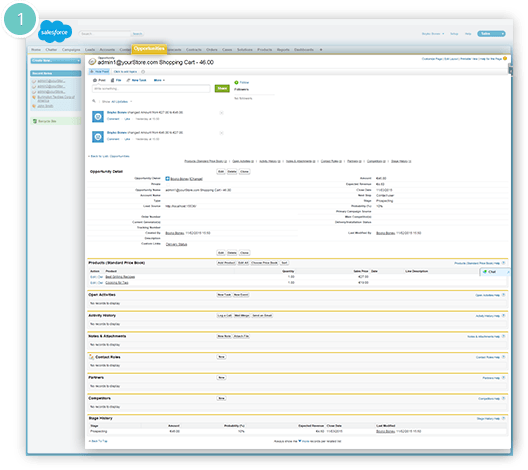Expand the Create New dropdown in sidebar
This screenshot has height=470, width=528.
pos(78,61)
